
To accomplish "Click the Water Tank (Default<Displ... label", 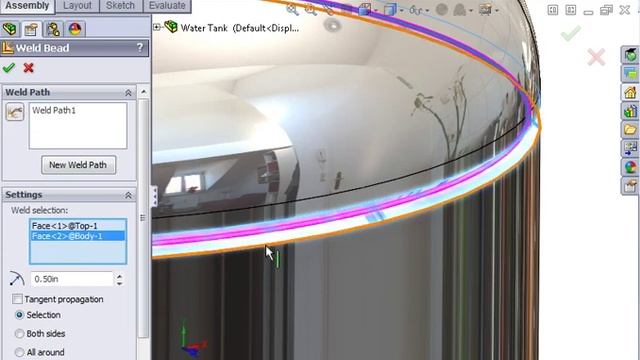I will coord(240,28).
